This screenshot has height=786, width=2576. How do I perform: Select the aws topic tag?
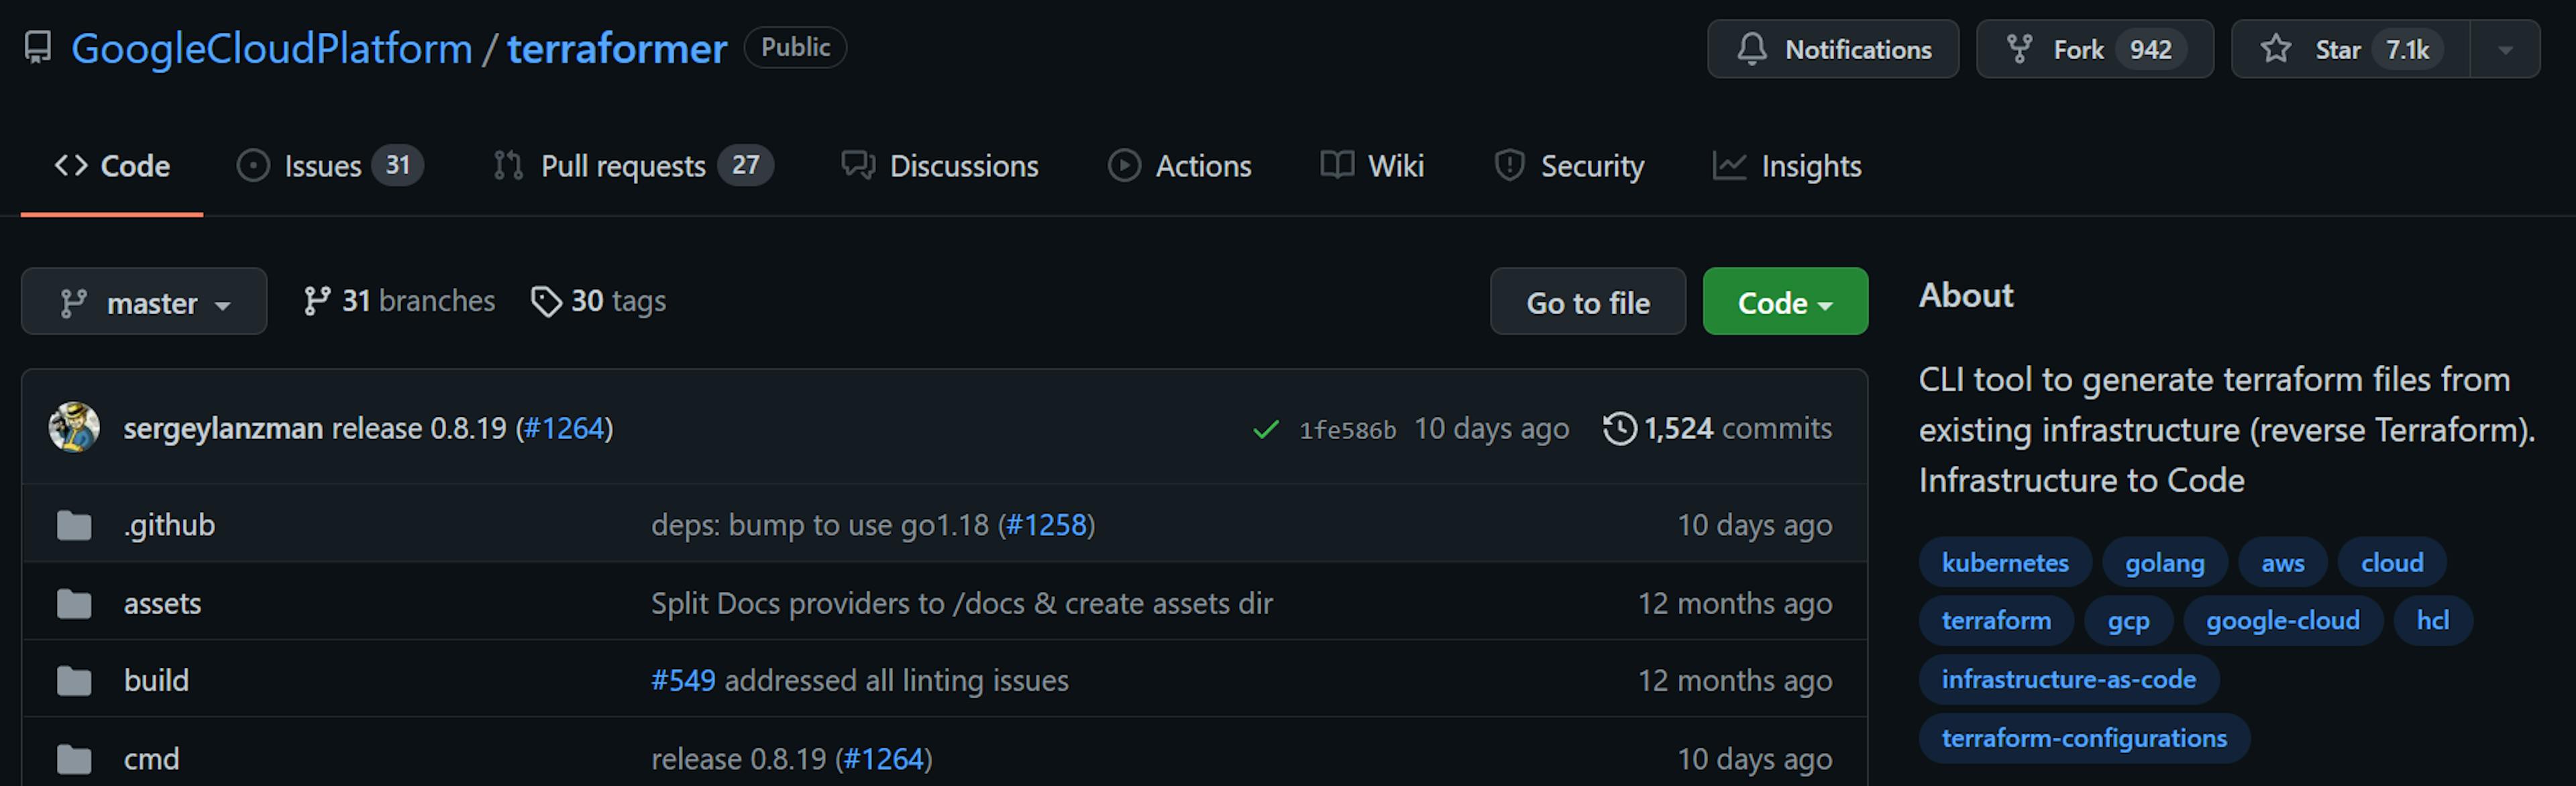[x=2283, y=562]
